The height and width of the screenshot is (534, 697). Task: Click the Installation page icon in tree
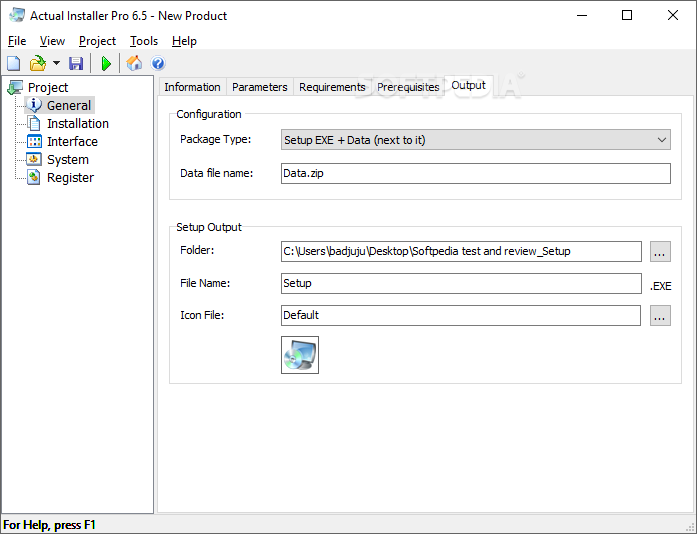click(x=34, y=123)
